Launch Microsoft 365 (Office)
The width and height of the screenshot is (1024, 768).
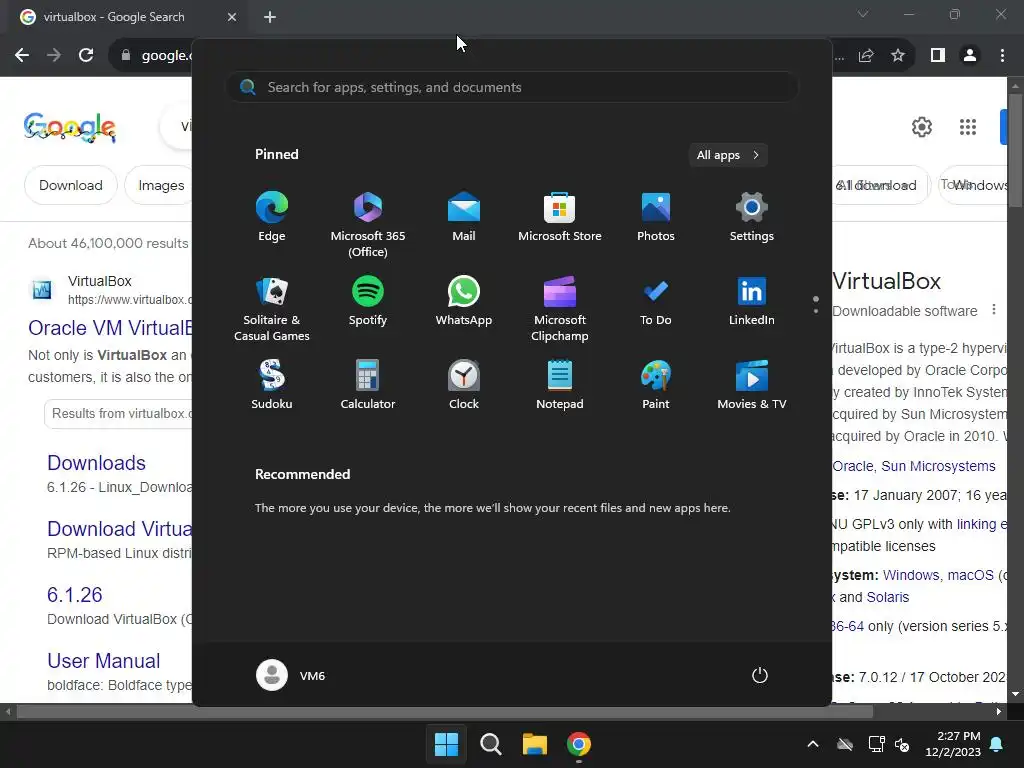(368, 224)
